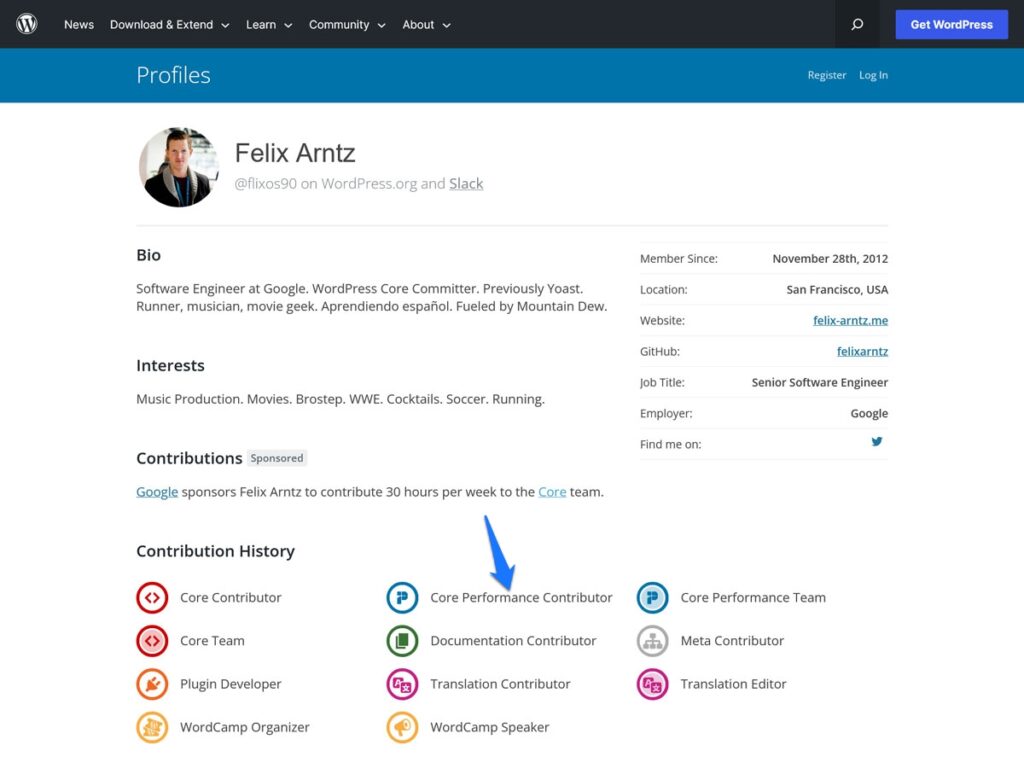This screenshot has height=780, width=1024.
Task: Click the Twitter bird icon under Find me on
Action: [877, 441]
